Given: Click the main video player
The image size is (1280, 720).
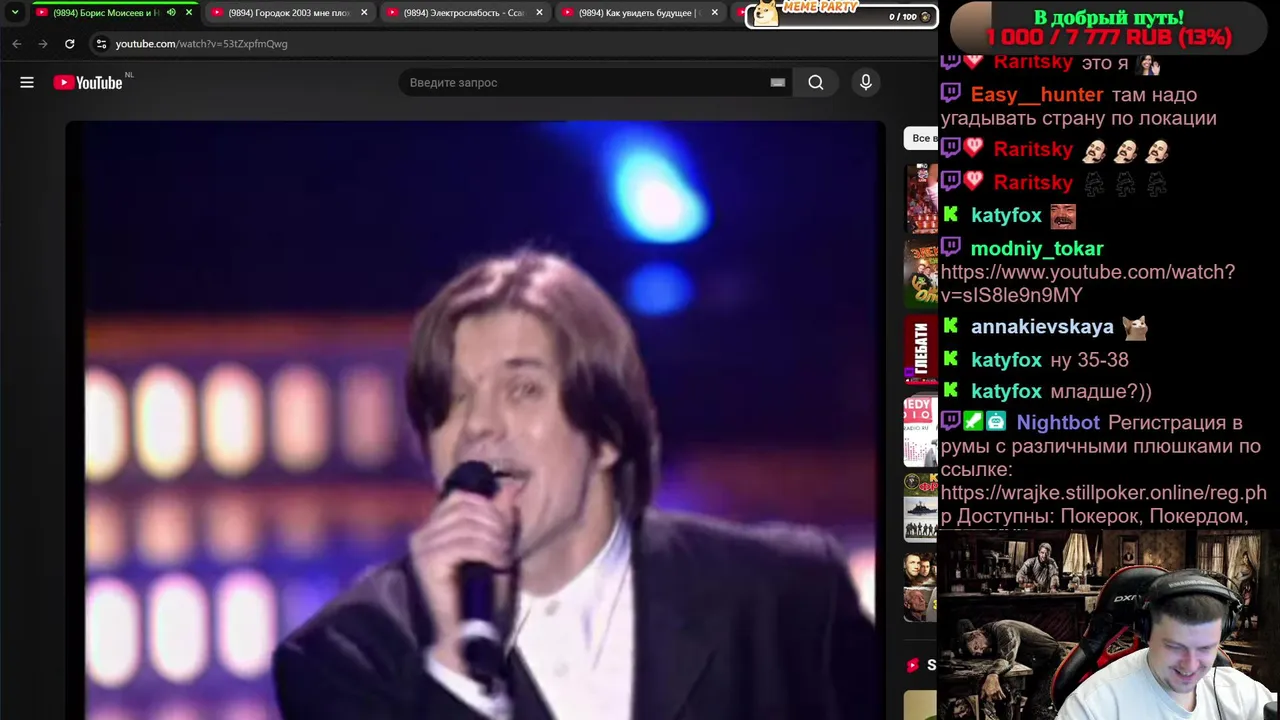Looking at the screenshot, I should point(476,420).
